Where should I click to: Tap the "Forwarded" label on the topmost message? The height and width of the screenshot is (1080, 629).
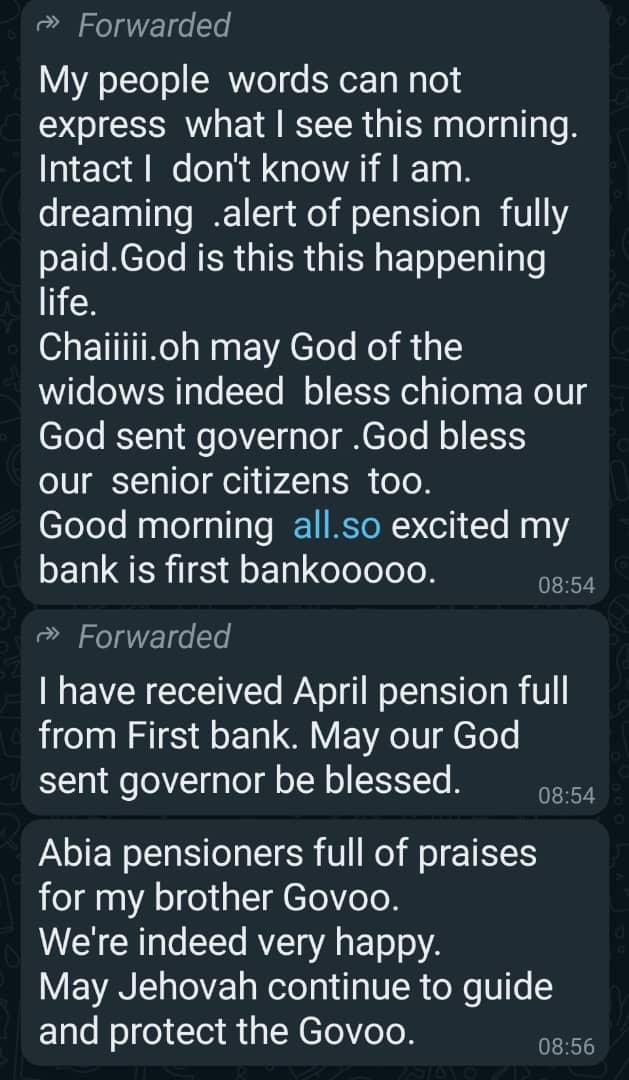[154, 25]
